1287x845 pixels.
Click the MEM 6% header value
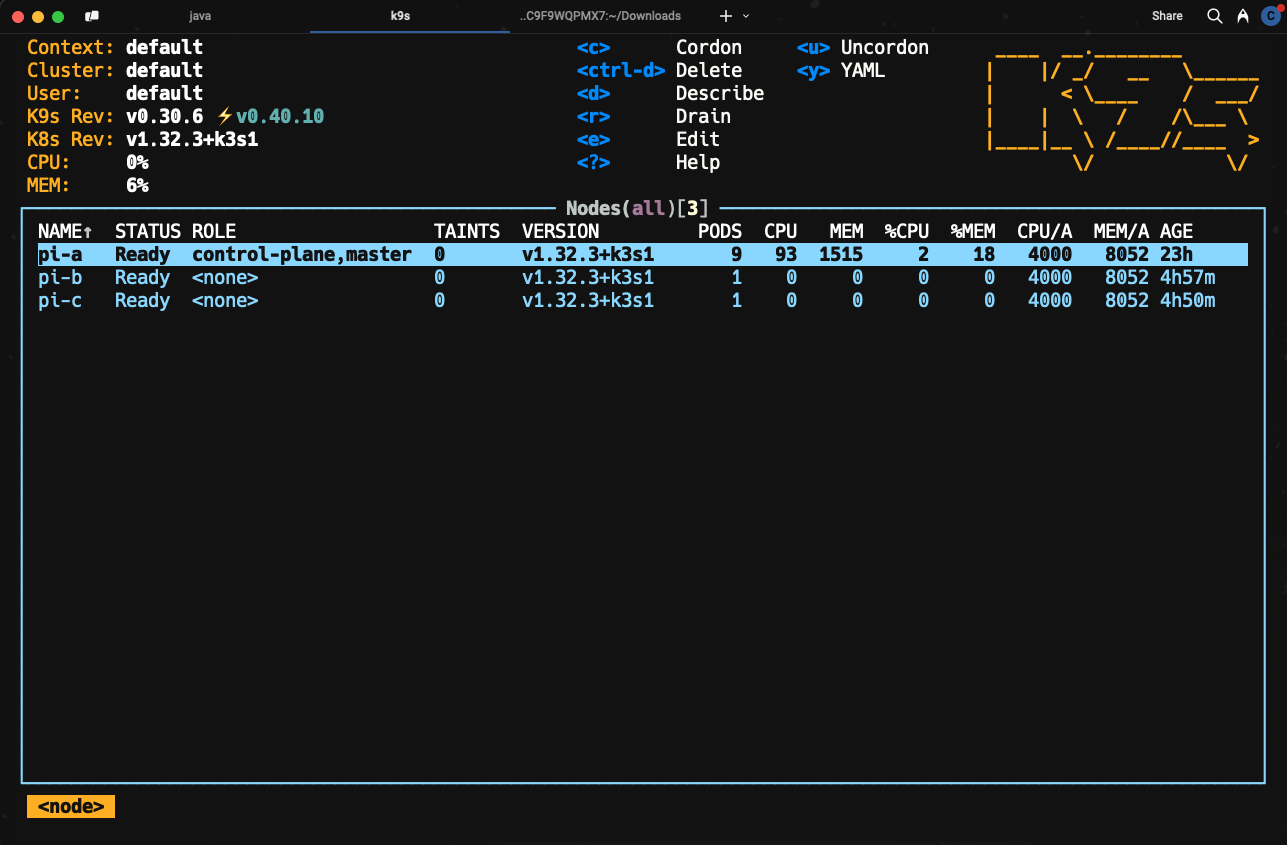tap(137, 185)
